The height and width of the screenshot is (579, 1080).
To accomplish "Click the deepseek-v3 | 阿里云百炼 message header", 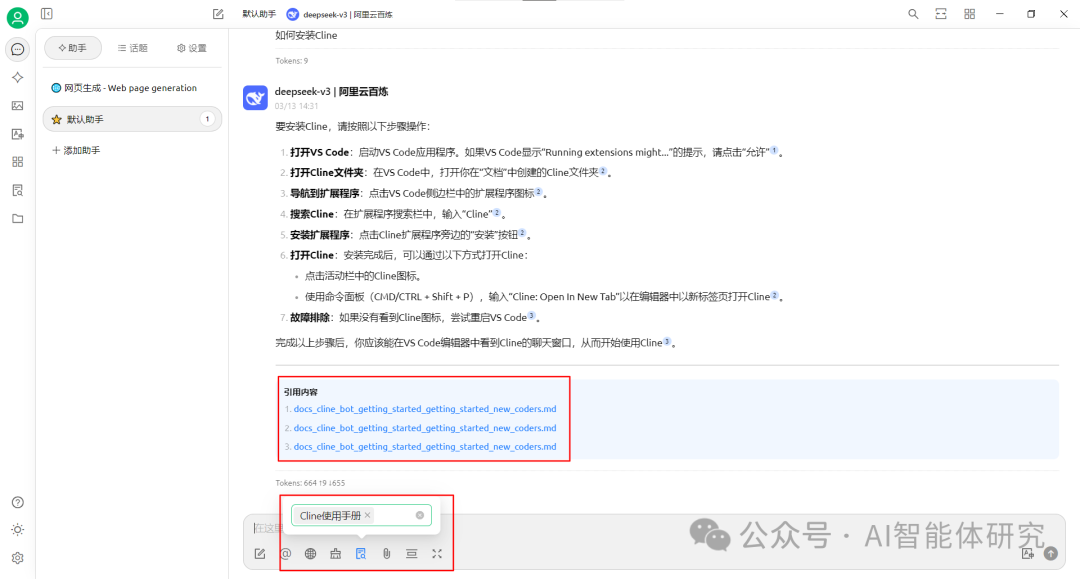I will click(x=331, y=92).
